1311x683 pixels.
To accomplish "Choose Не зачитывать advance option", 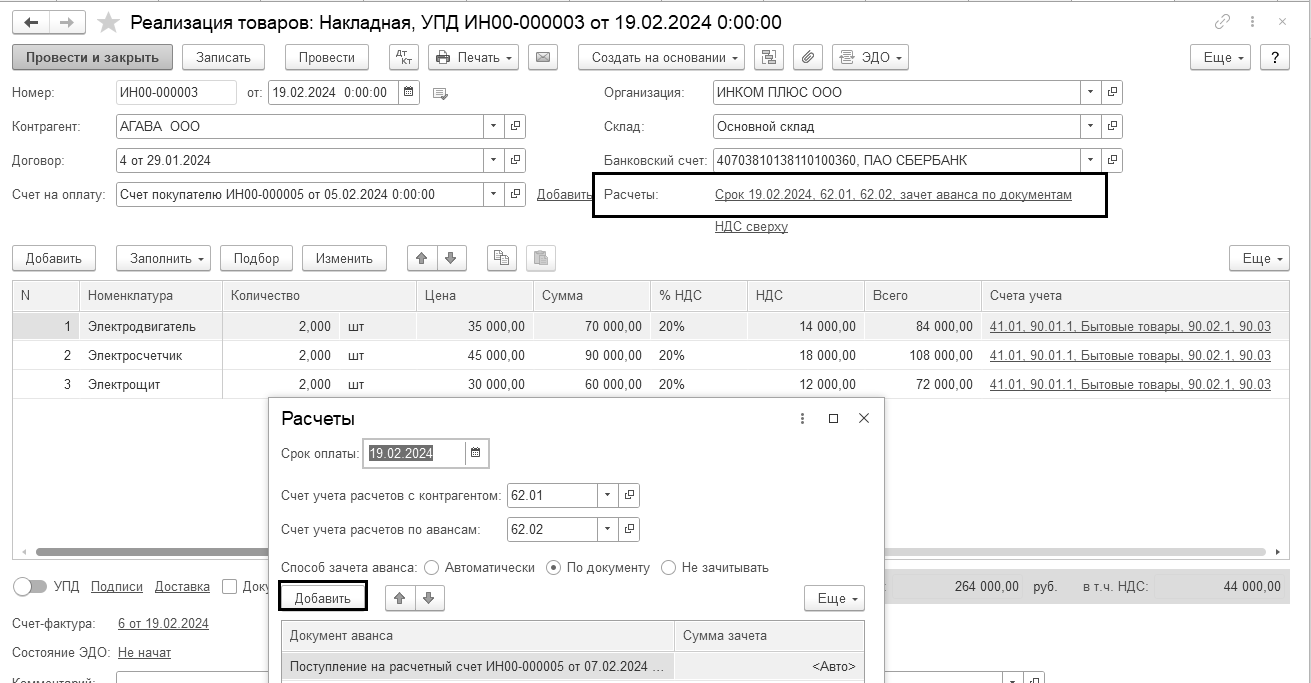I will coord(669,567).
